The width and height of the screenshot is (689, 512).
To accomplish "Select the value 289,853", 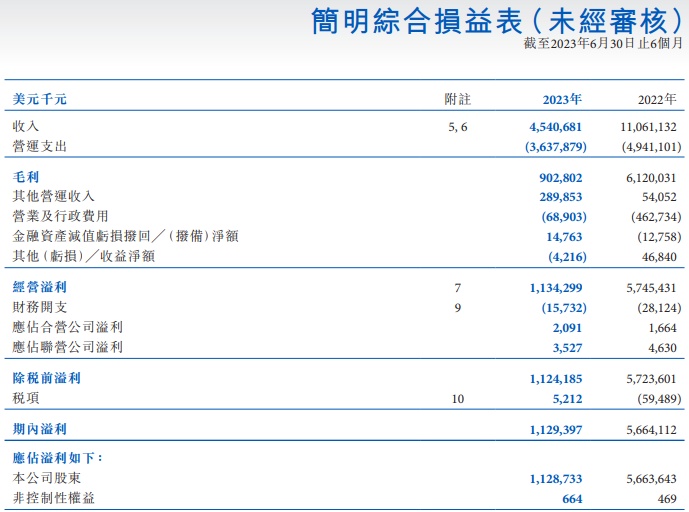I will (x=561, y=197).
